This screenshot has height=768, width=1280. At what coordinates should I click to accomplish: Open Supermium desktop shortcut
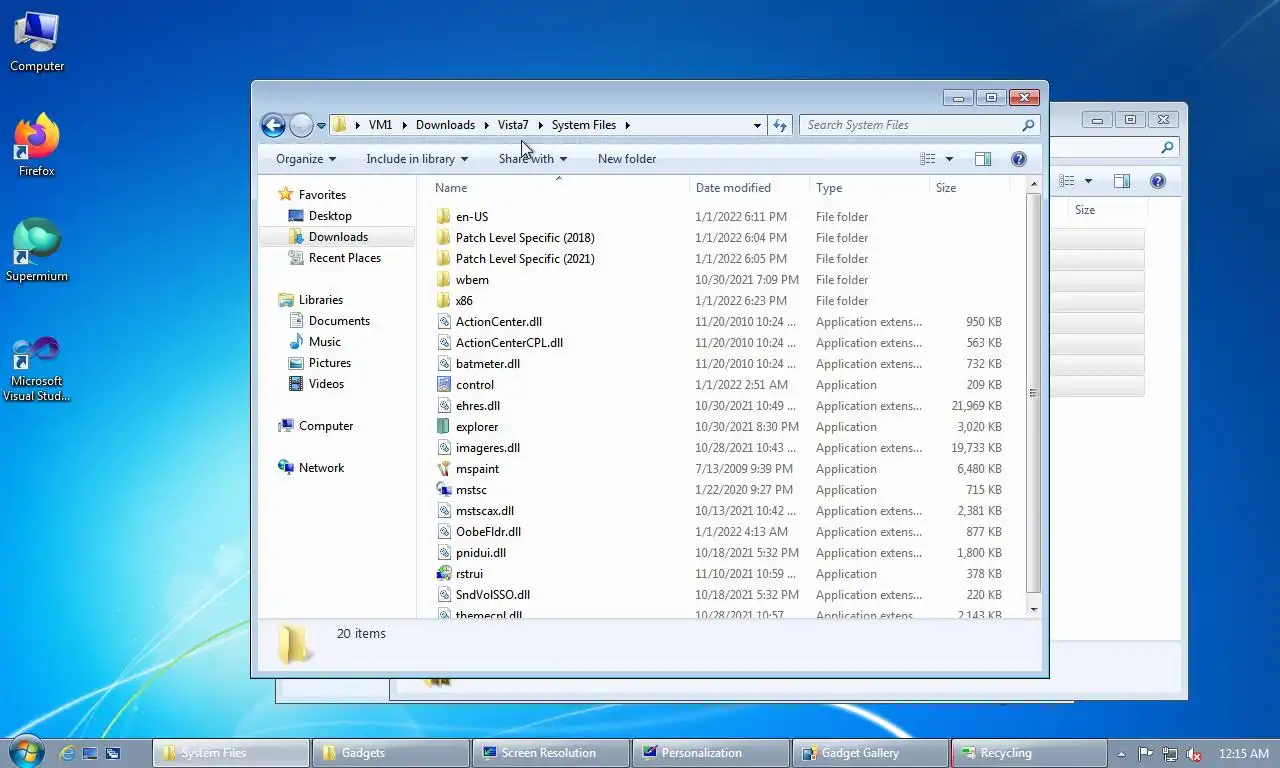(37, 250)
